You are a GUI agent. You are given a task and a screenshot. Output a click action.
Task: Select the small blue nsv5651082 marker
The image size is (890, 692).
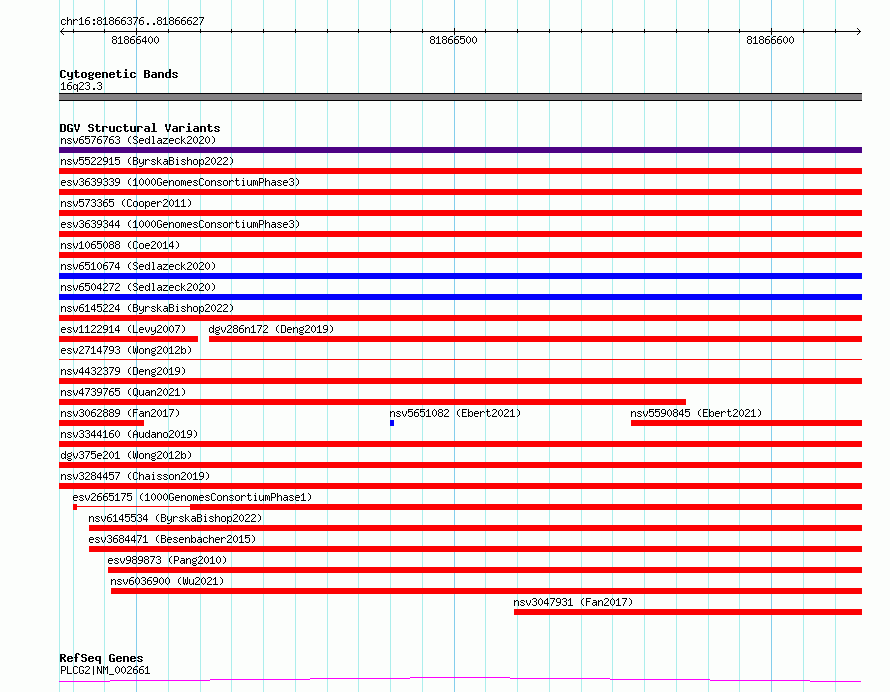tap(392, 423)
